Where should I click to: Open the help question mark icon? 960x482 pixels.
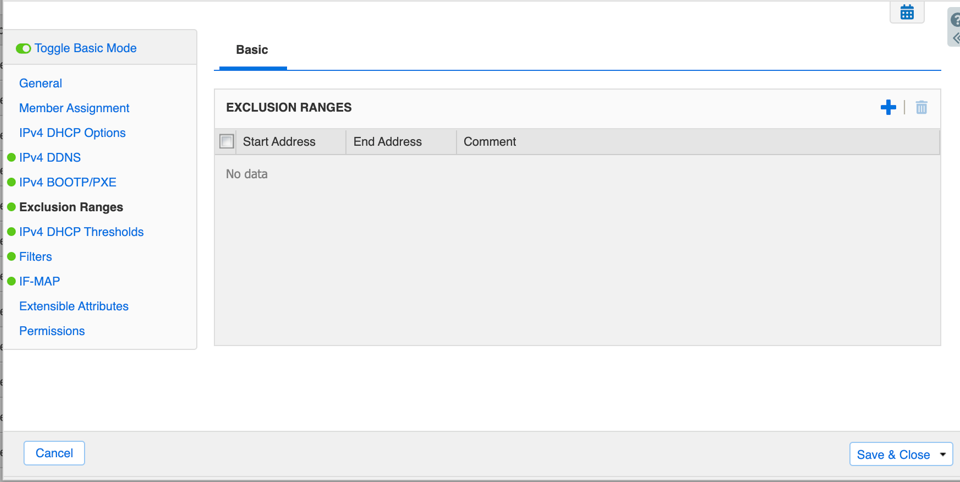(955, 20)
